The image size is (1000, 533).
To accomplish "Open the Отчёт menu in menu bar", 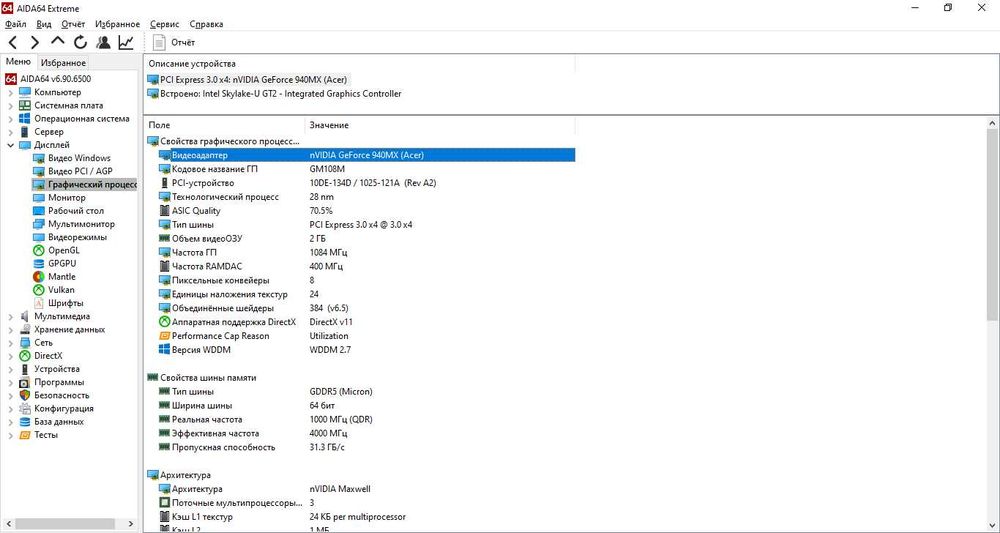I will pyautogui.click(x=73, y=24).
